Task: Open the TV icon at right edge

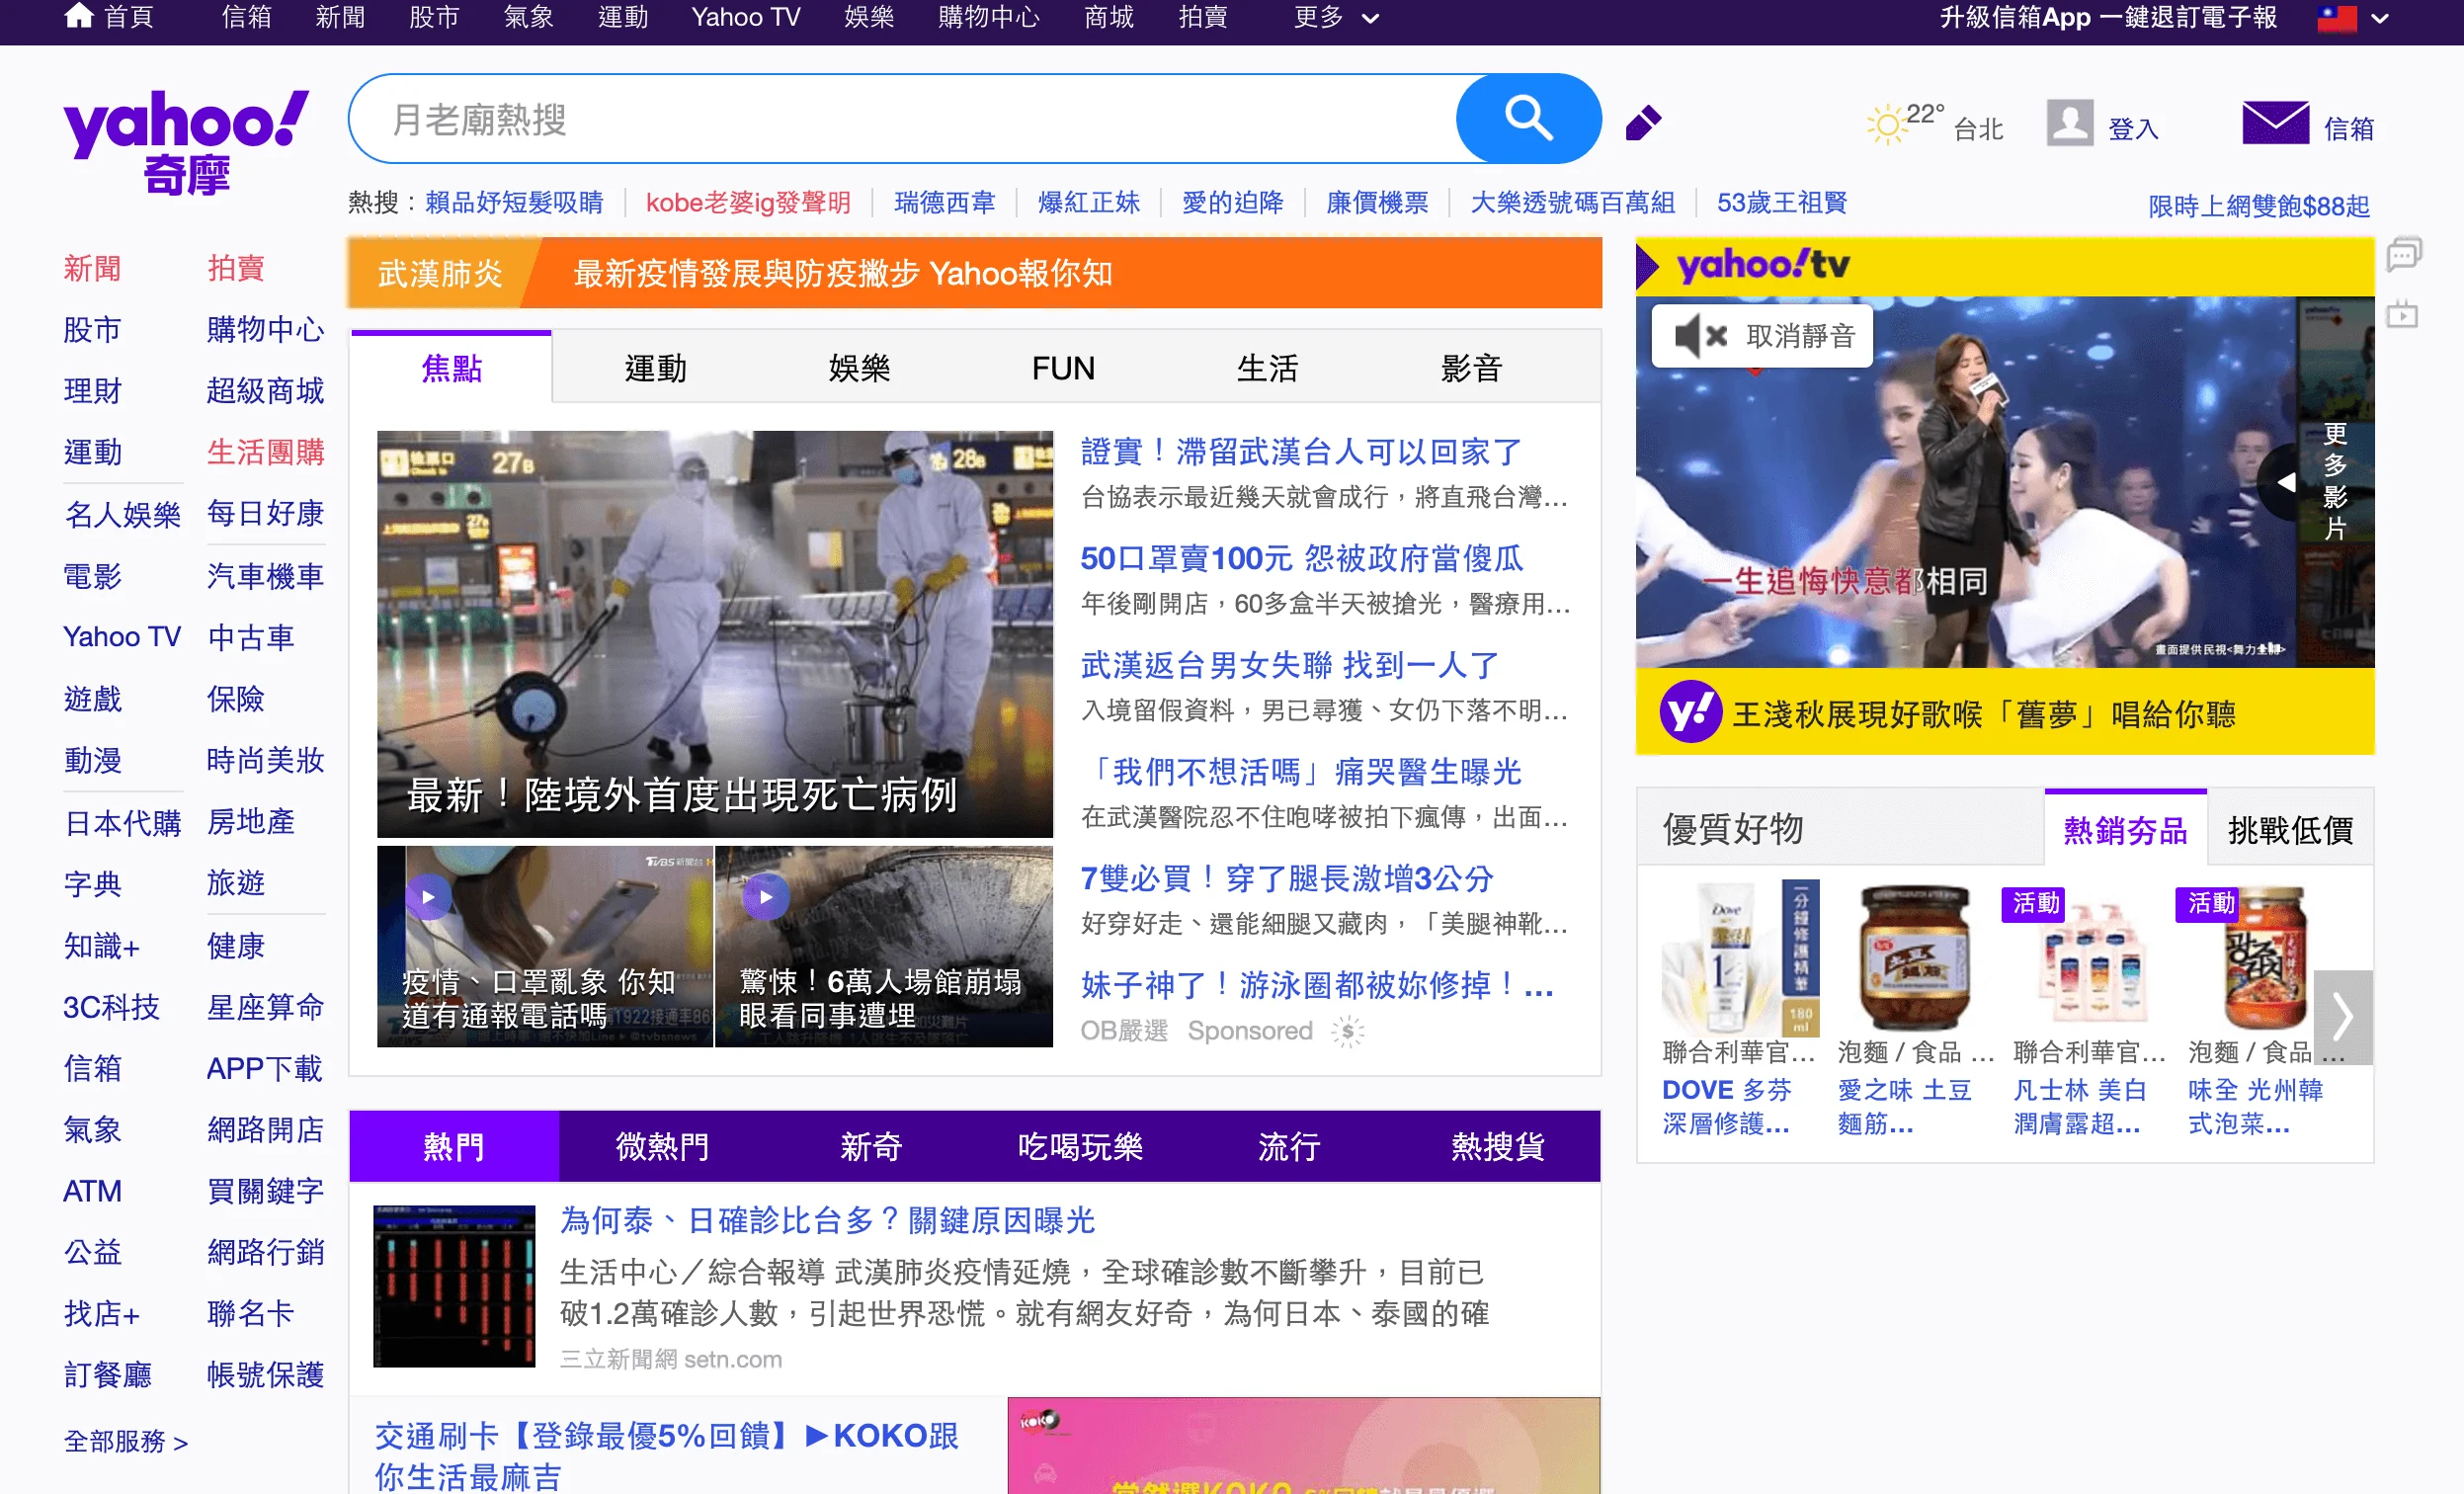Action: coord(2402,314)
